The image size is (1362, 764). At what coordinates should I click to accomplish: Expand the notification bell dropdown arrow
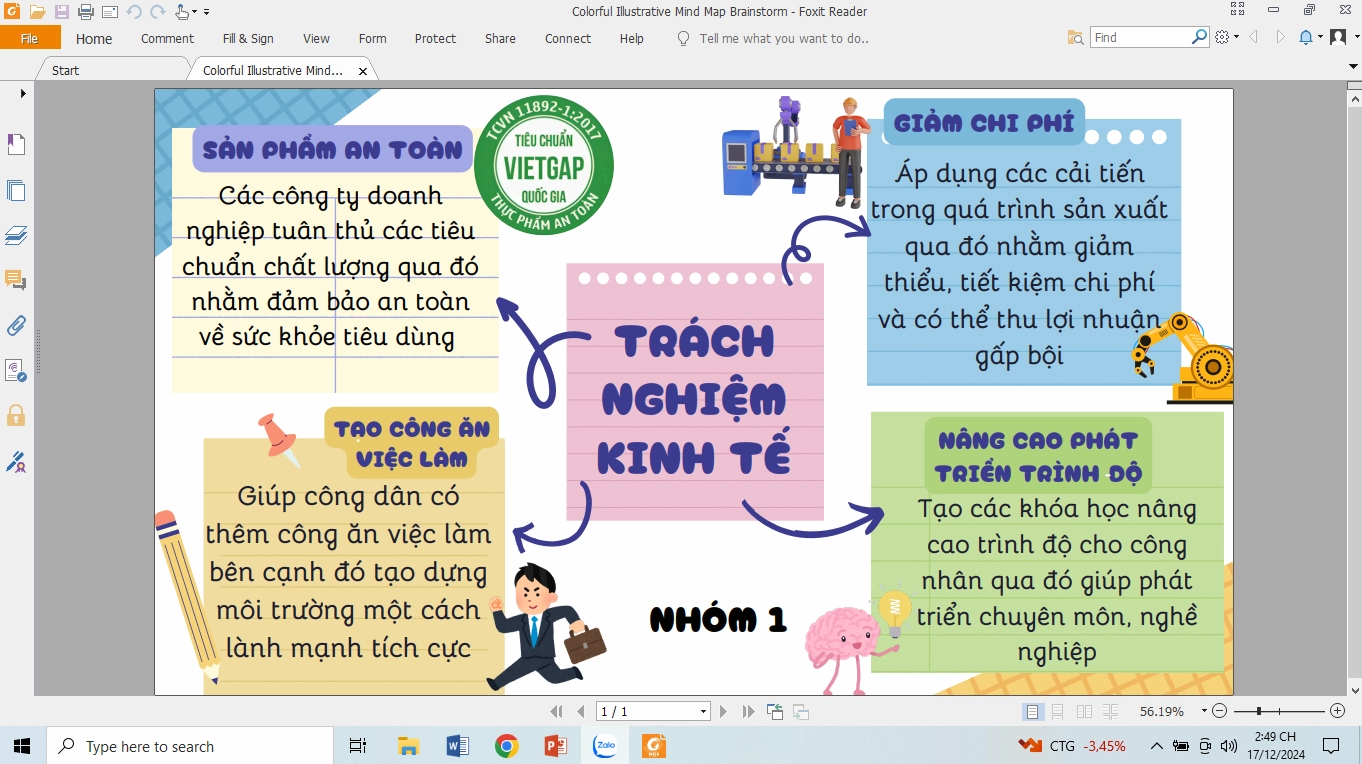click(x=1320, y=37)
